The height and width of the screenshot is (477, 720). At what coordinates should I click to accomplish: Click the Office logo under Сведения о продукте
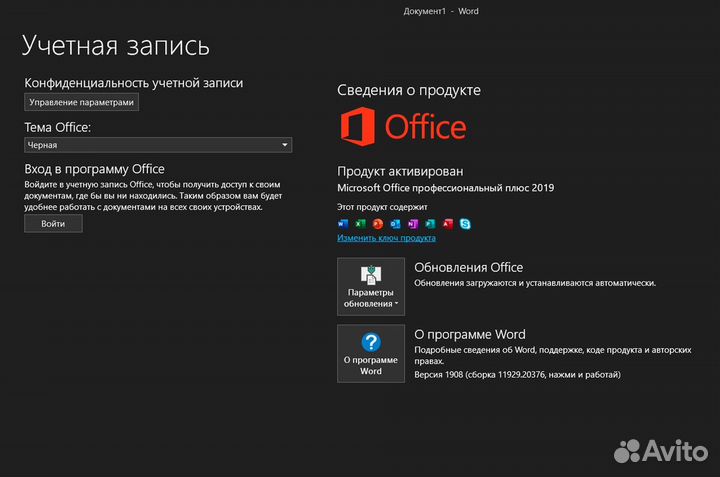[x=403, y=127]
